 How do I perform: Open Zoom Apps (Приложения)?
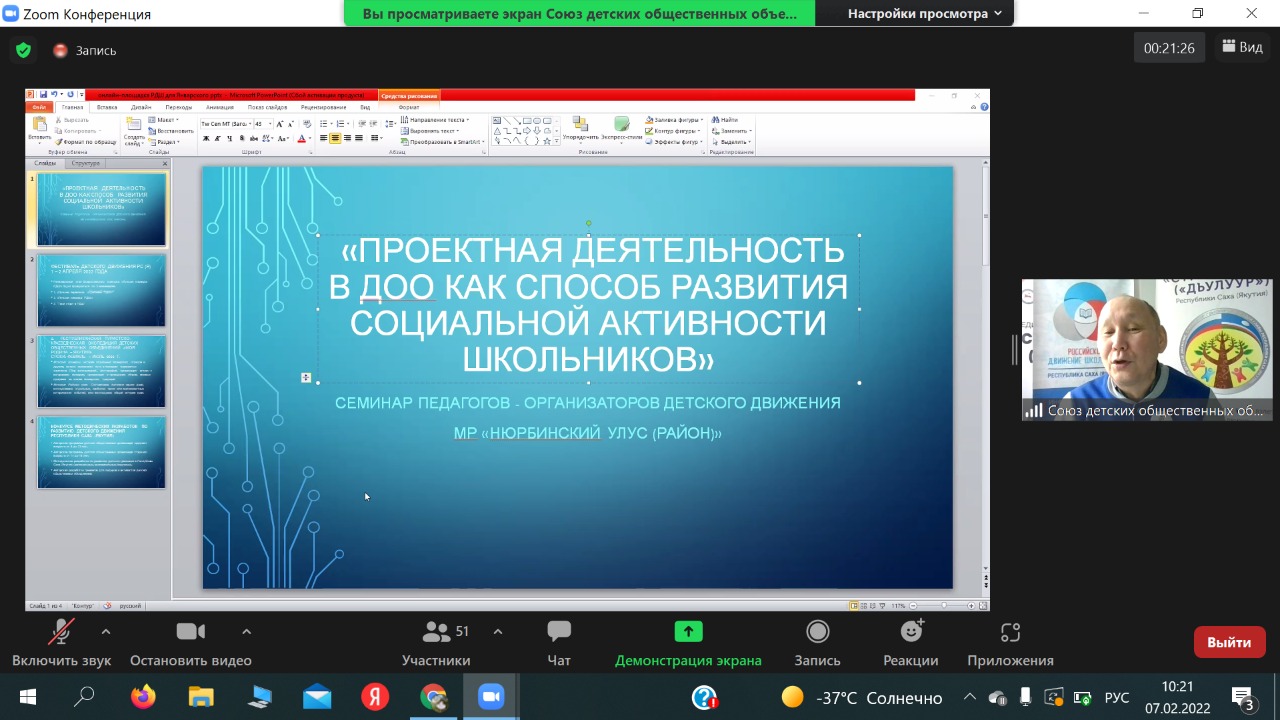coord(1010,643)
